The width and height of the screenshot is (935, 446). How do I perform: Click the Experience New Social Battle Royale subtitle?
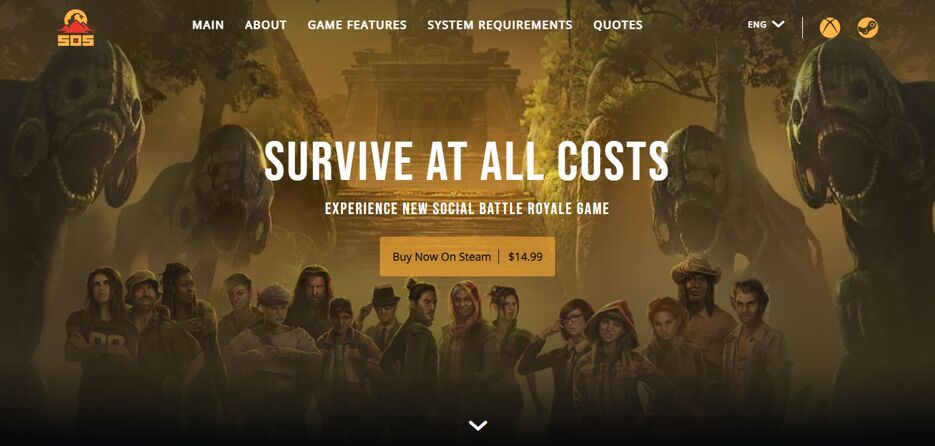click(x=467, y=209)
